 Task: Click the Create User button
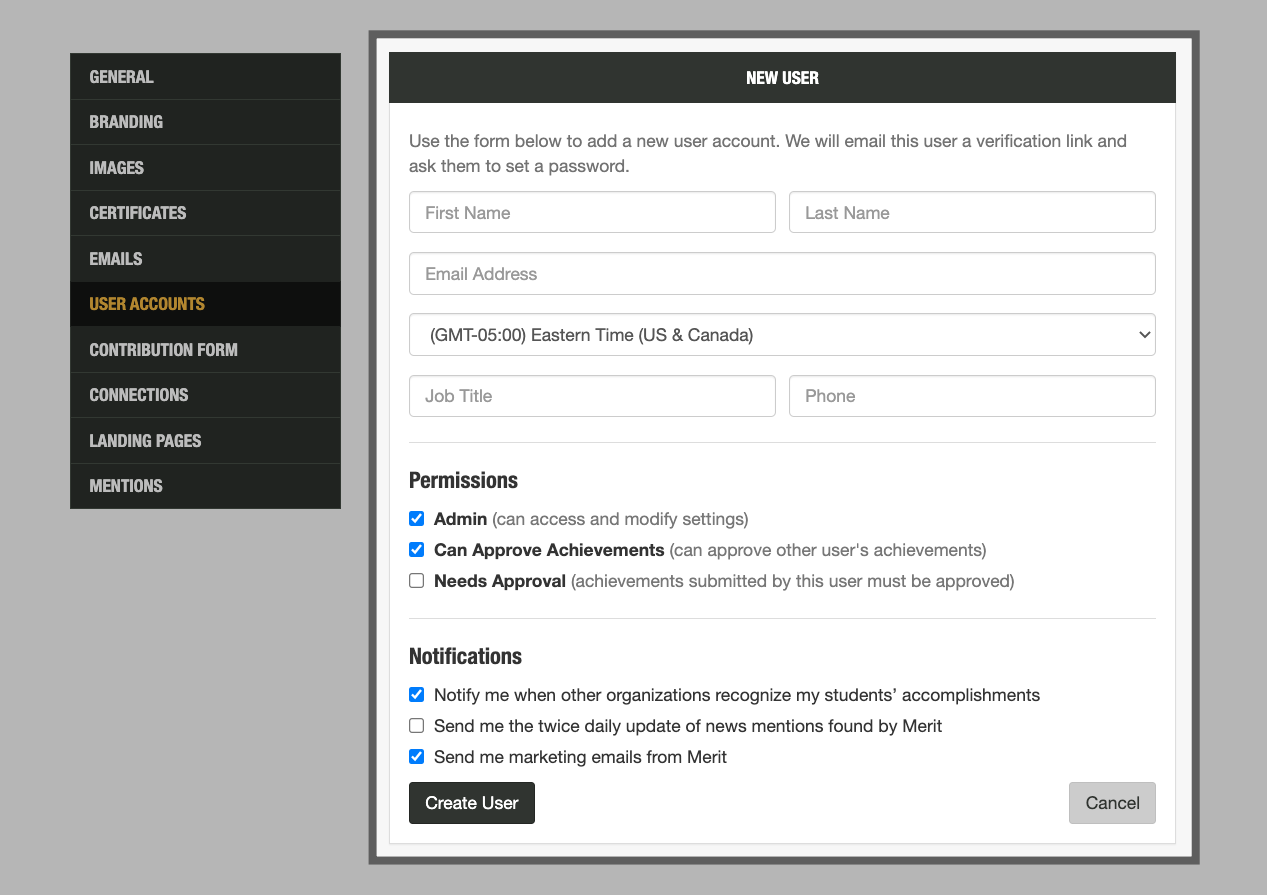tap(472, 803)
